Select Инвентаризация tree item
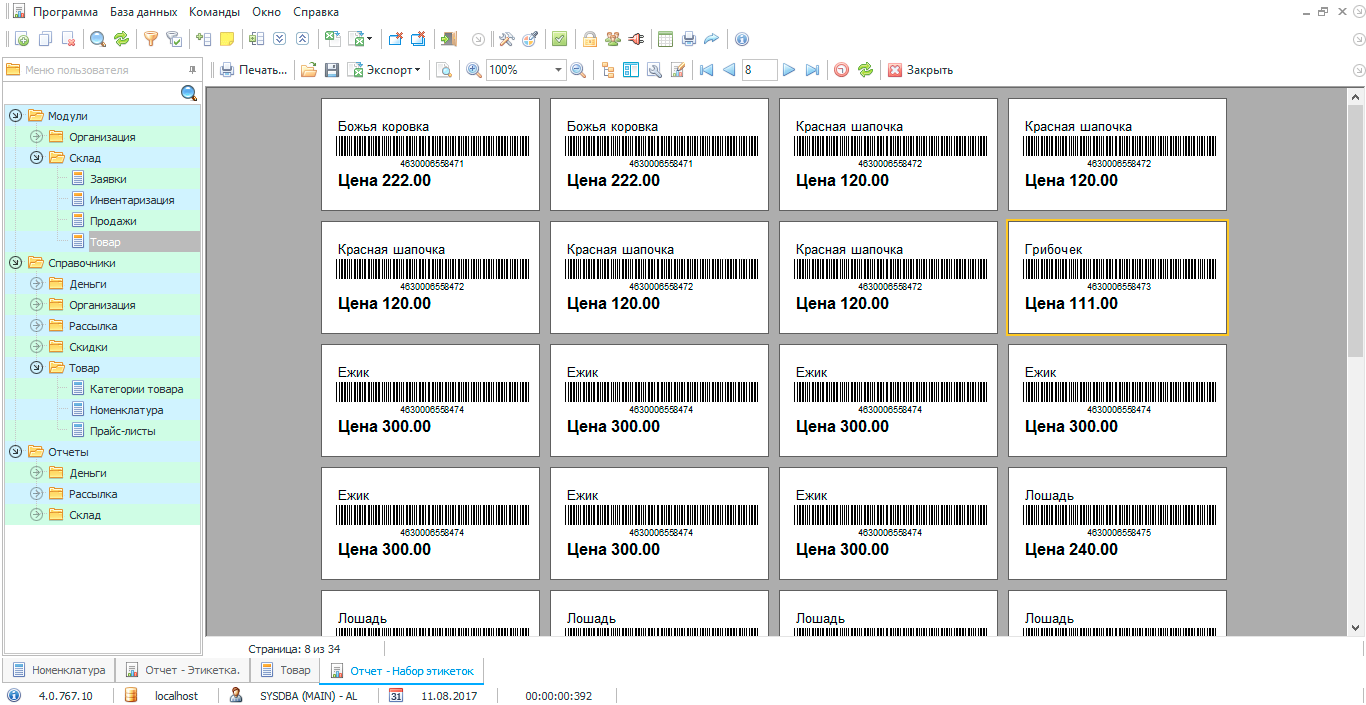 click(132, 200)
